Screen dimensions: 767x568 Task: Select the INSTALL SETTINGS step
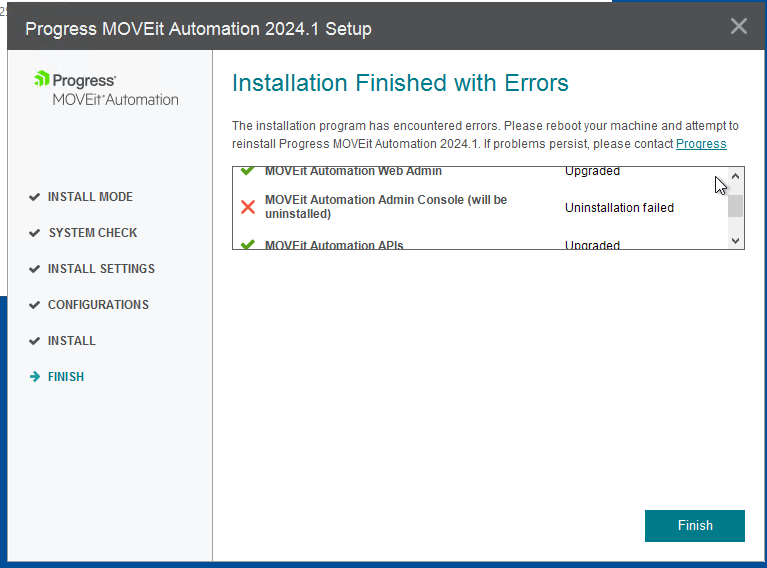[x=101, y=269]
